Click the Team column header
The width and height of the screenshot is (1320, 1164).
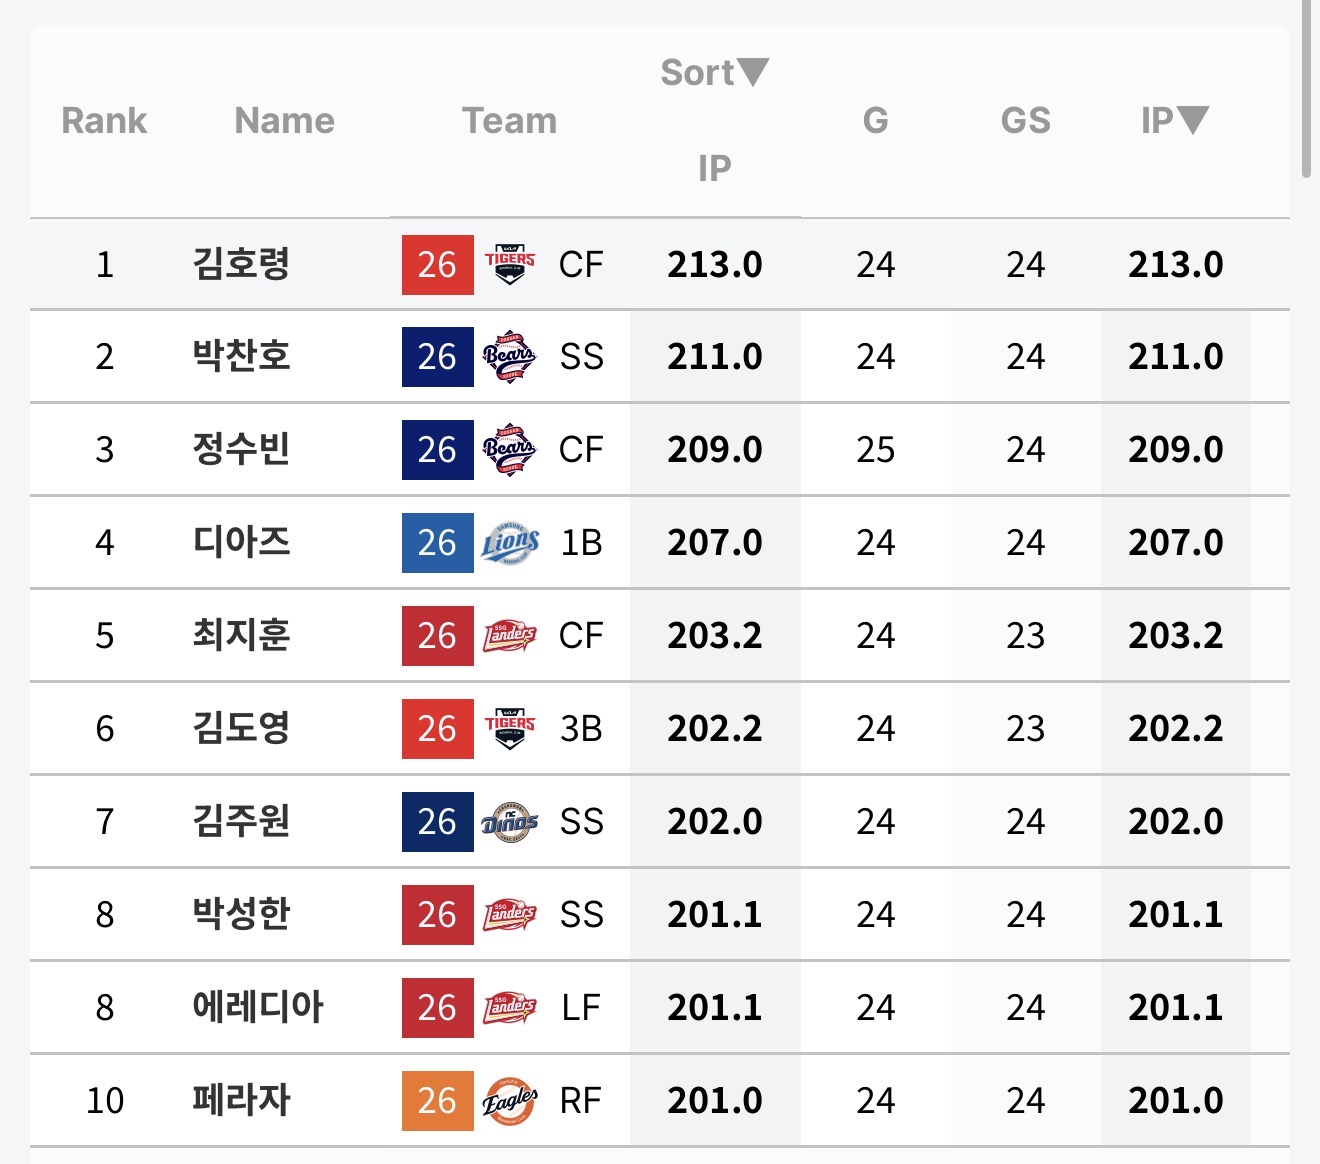(509, 120)
